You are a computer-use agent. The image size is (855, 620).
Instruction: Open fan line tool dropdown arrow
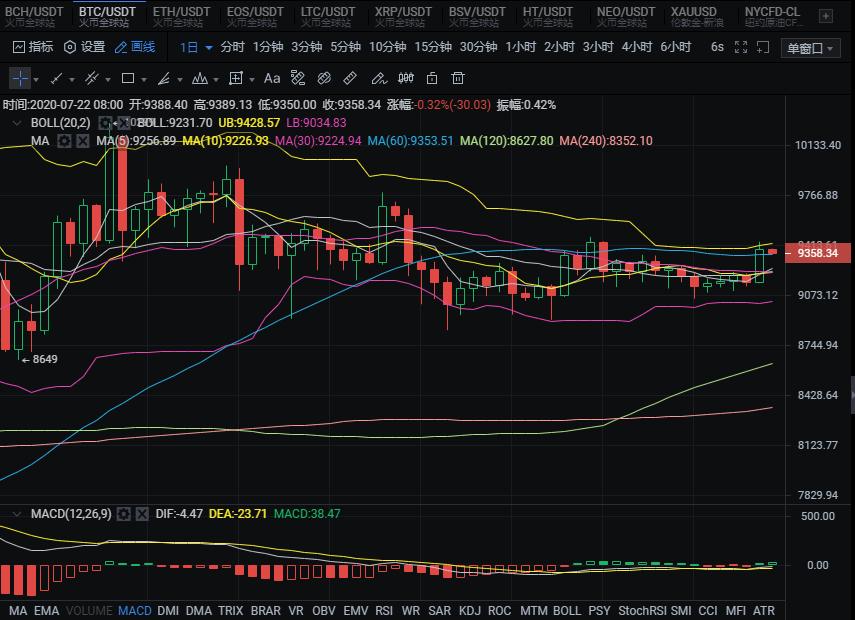[x=180, y=80]
